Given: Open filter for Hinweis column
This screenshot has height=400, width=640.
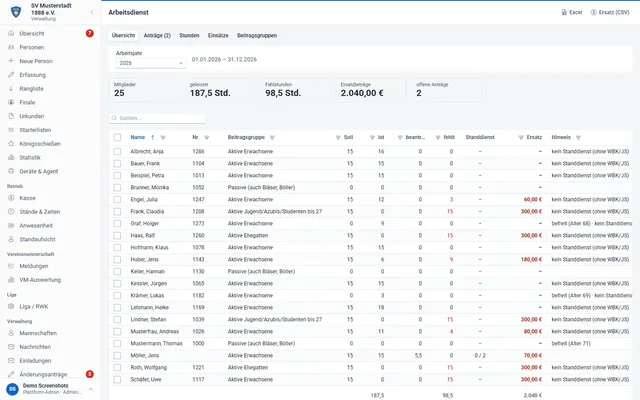Looking at the screenshot, I should (578, 138).
